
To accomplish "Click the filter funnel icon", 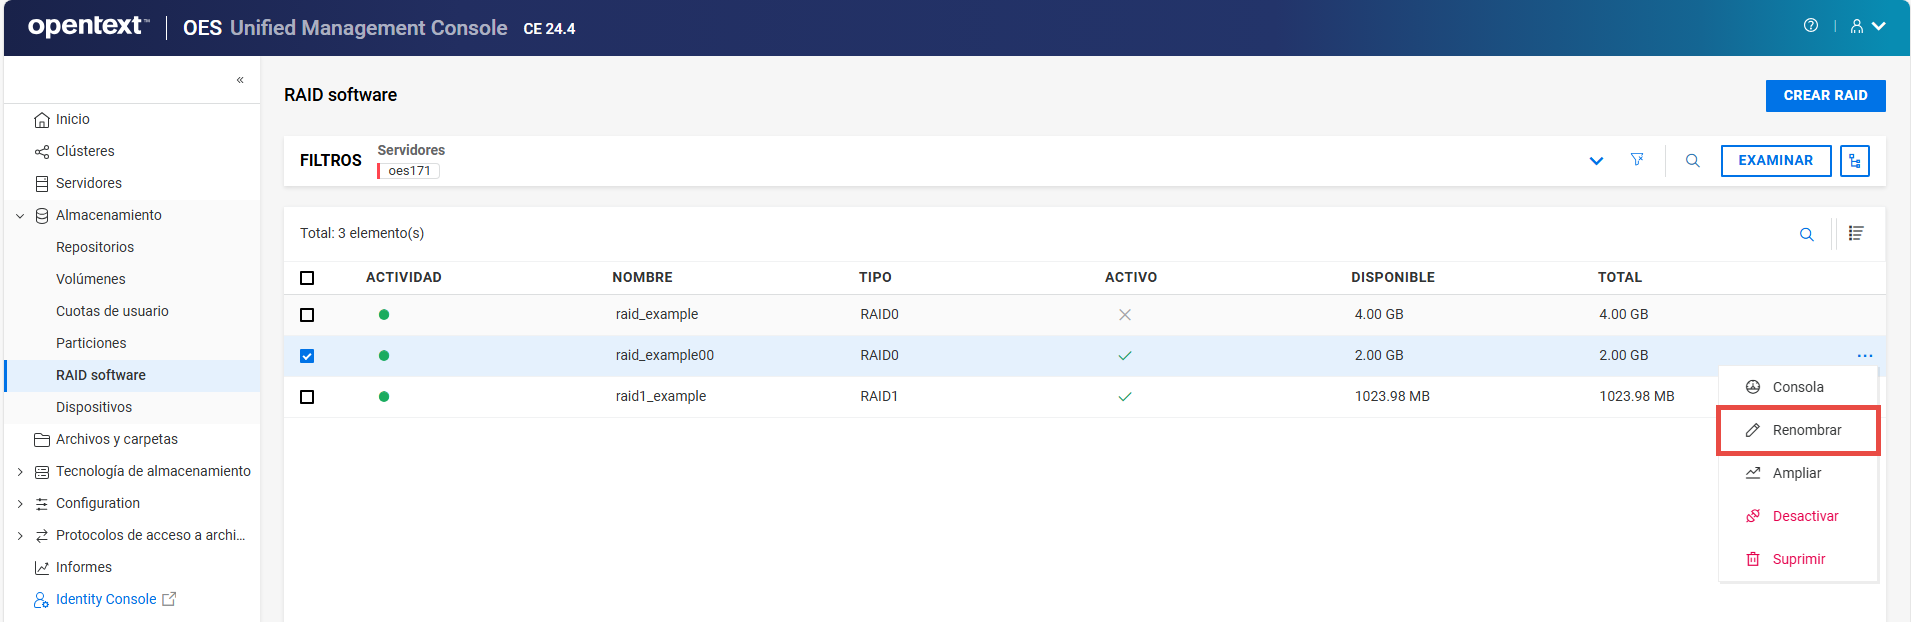I will (x=1637, y=160).
